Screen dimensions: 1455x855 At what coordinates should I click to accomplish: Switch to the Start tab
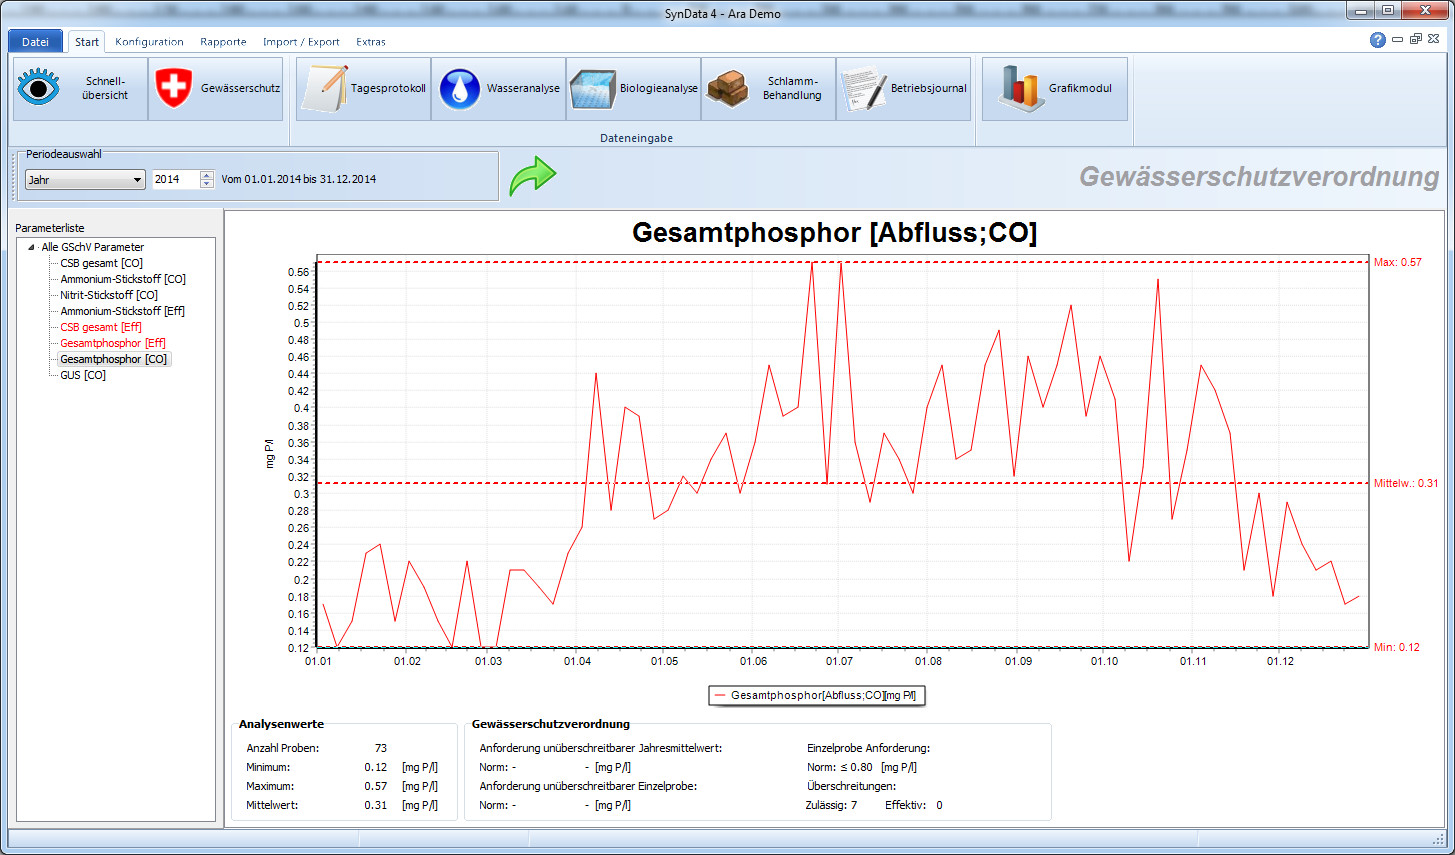[87, 42]
